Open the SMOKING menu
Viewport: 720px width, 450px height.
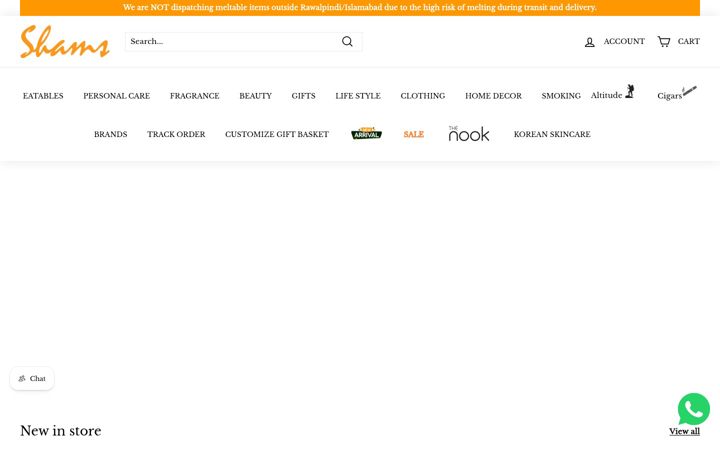coord(561,96)
